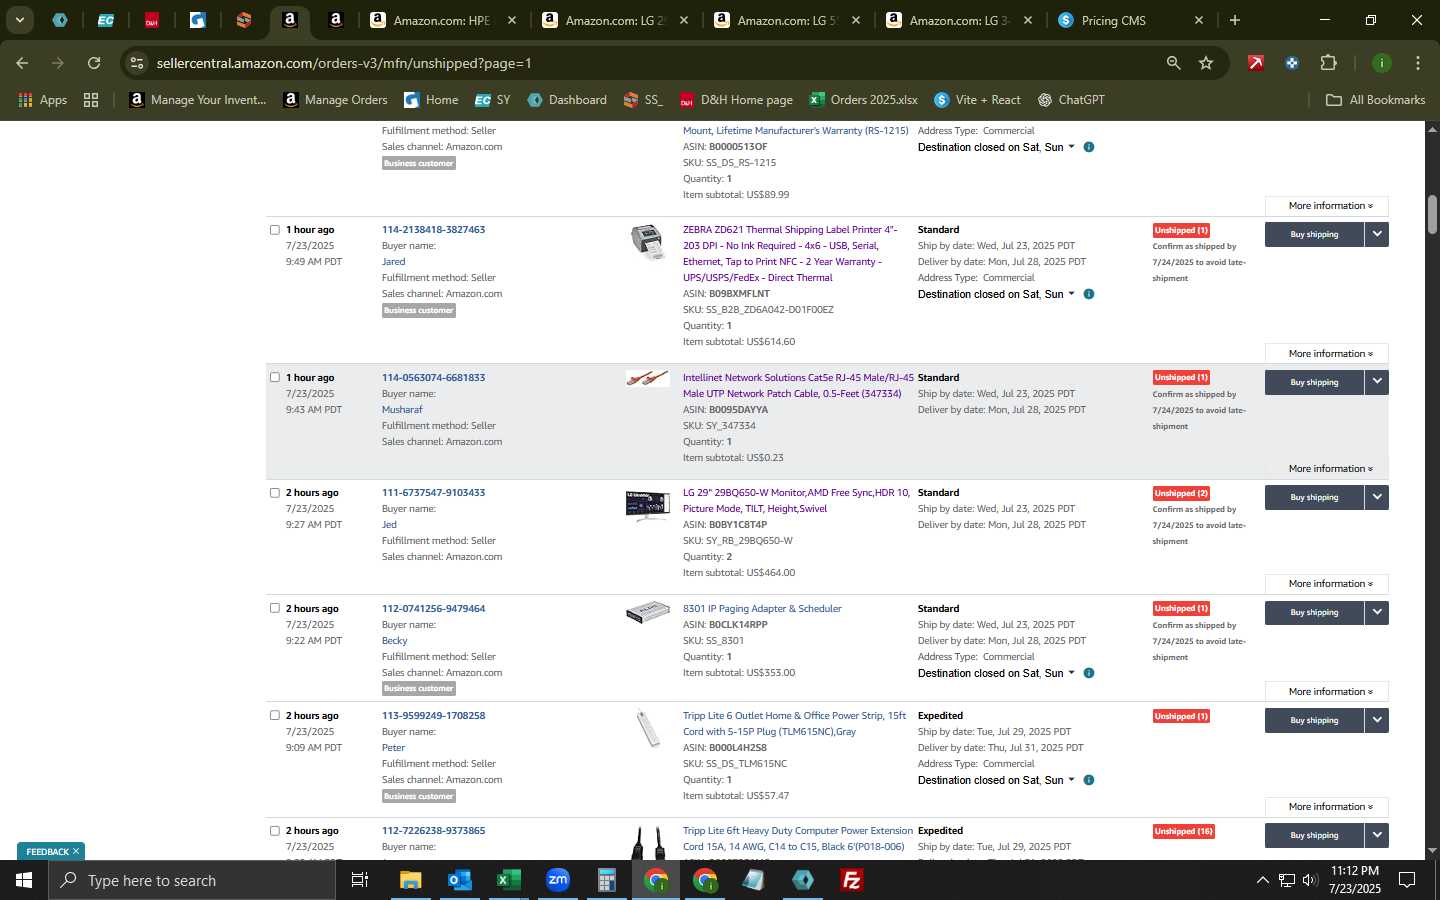
Task: Expand Buy shipping dropdown for 8301 IP Paging order
Action: pyautogui.click(x=1377, y=612)
